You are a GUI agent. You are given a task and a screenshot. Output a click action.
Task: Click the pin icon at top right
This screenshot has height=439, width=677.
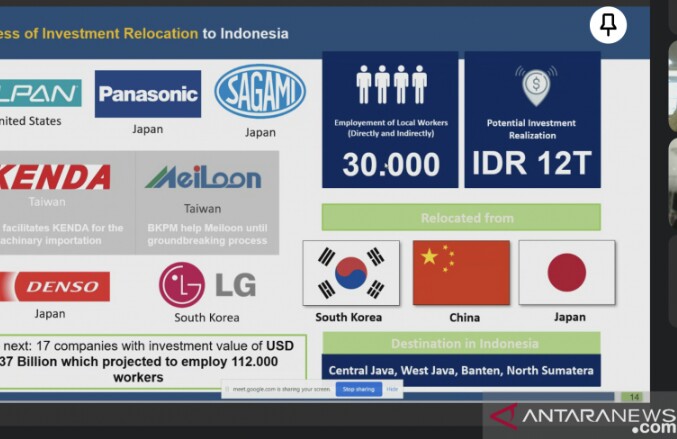[x=608, y=25]
